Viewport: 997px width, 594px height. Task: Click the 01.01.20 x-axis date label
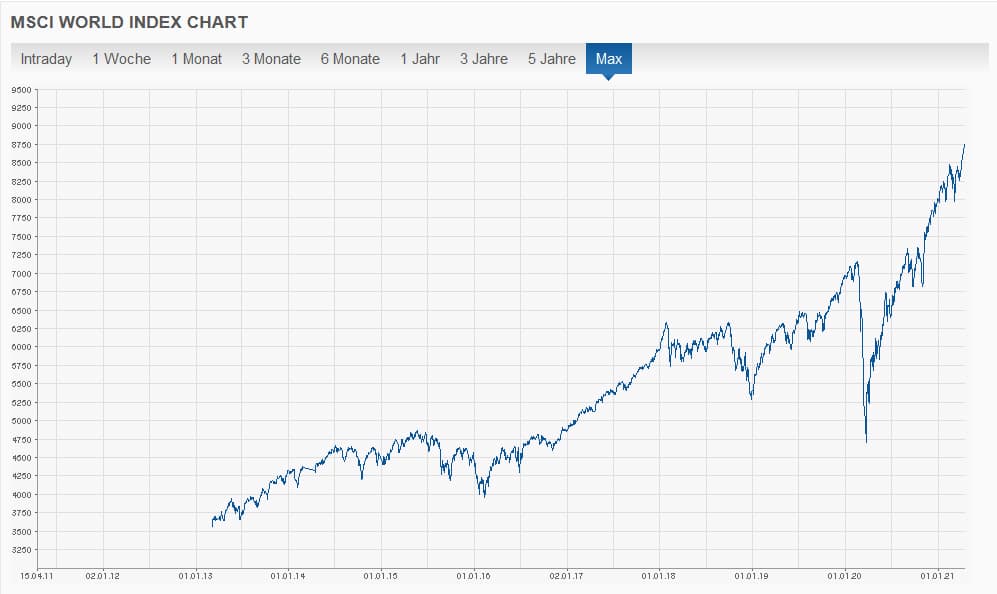click(x=845, y=576)
